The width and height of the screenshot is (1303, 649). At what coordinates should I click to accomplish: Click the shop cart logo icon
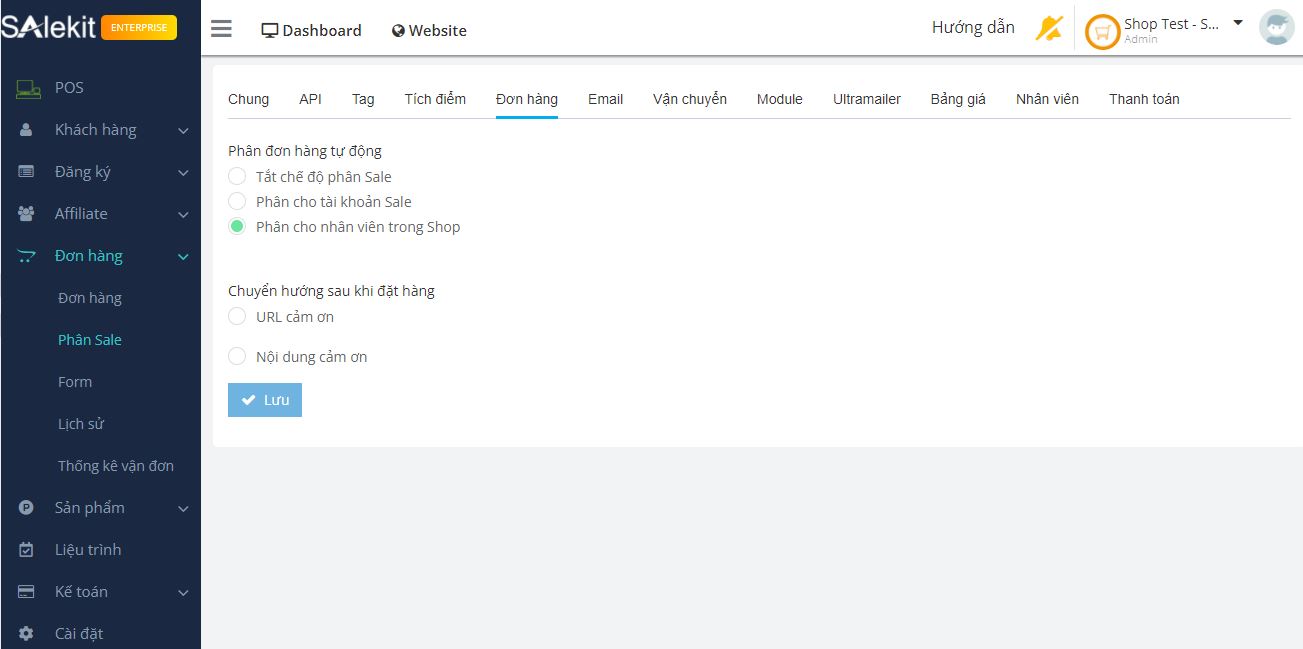tap(1102, 32)
